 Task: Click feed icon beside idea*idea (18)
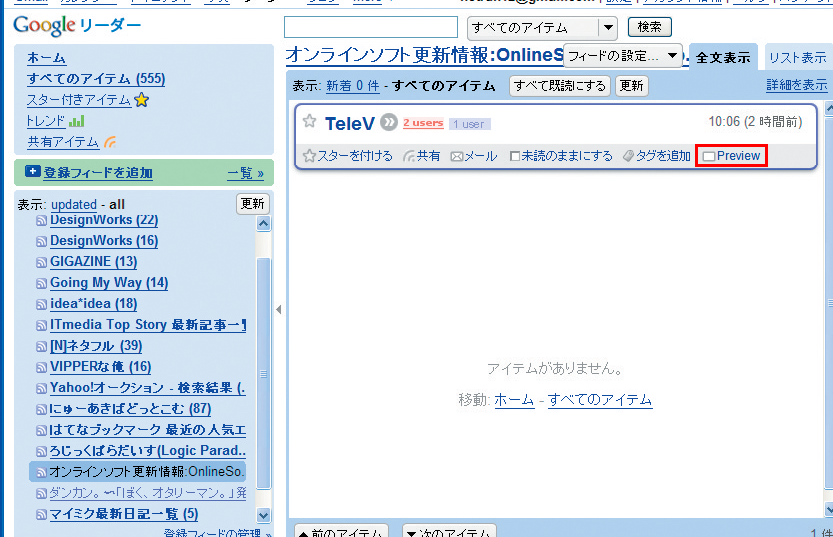pos(41,304)
